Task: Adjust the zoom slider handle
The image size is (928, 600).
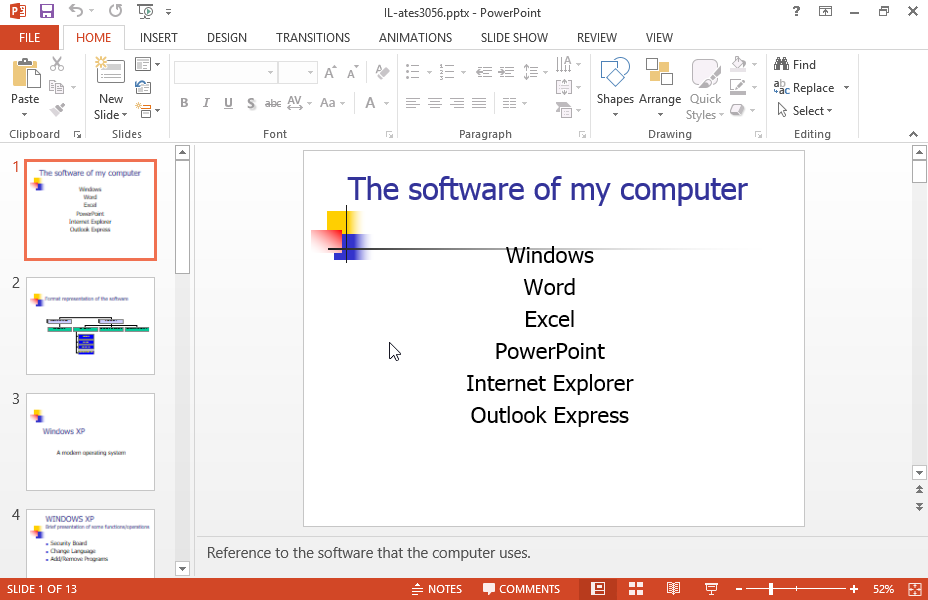Action: pos(771,589)
